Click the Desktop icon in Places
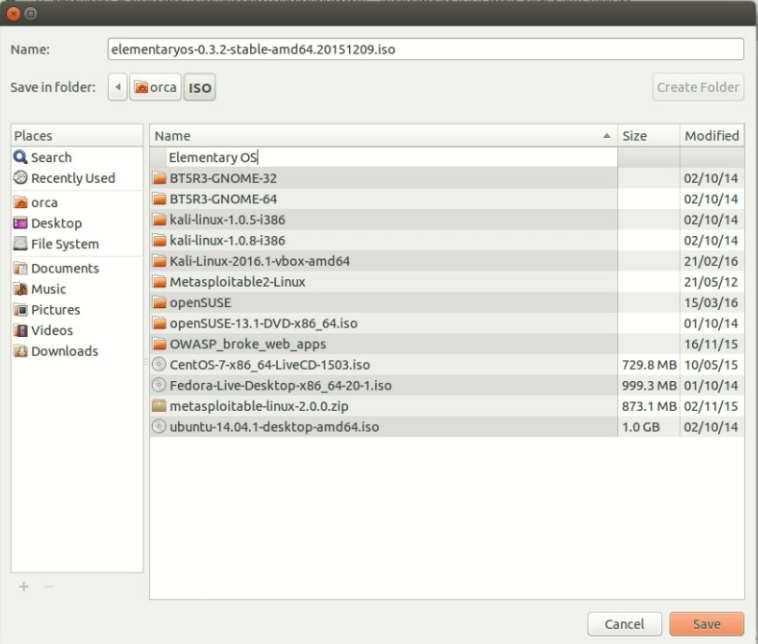The height and width of the screenshot is (644, 758). [x=20, y=223]
